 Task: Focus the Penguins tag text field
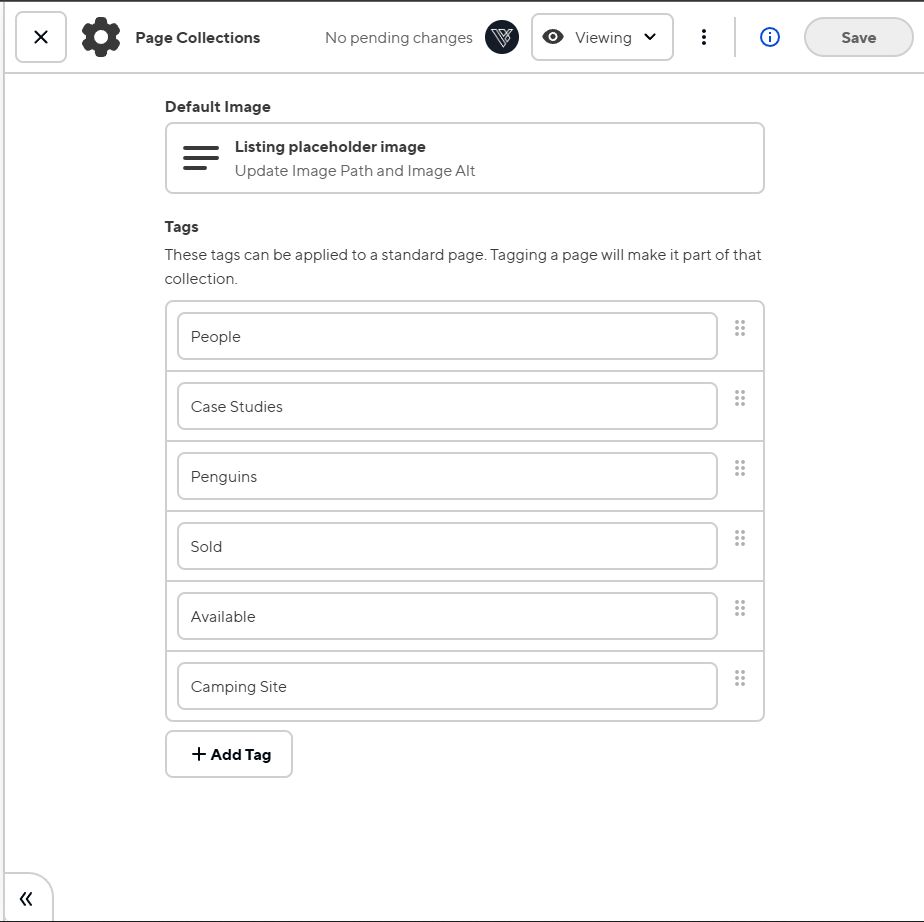tap(447, 476)
